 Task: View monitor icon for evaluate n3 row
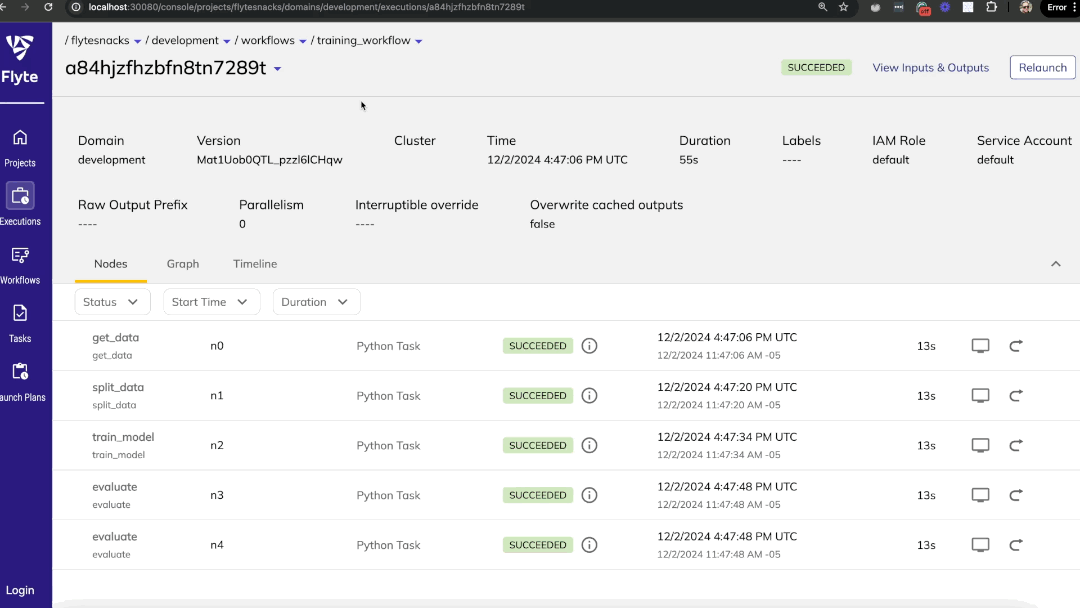(x=980, y=495)
